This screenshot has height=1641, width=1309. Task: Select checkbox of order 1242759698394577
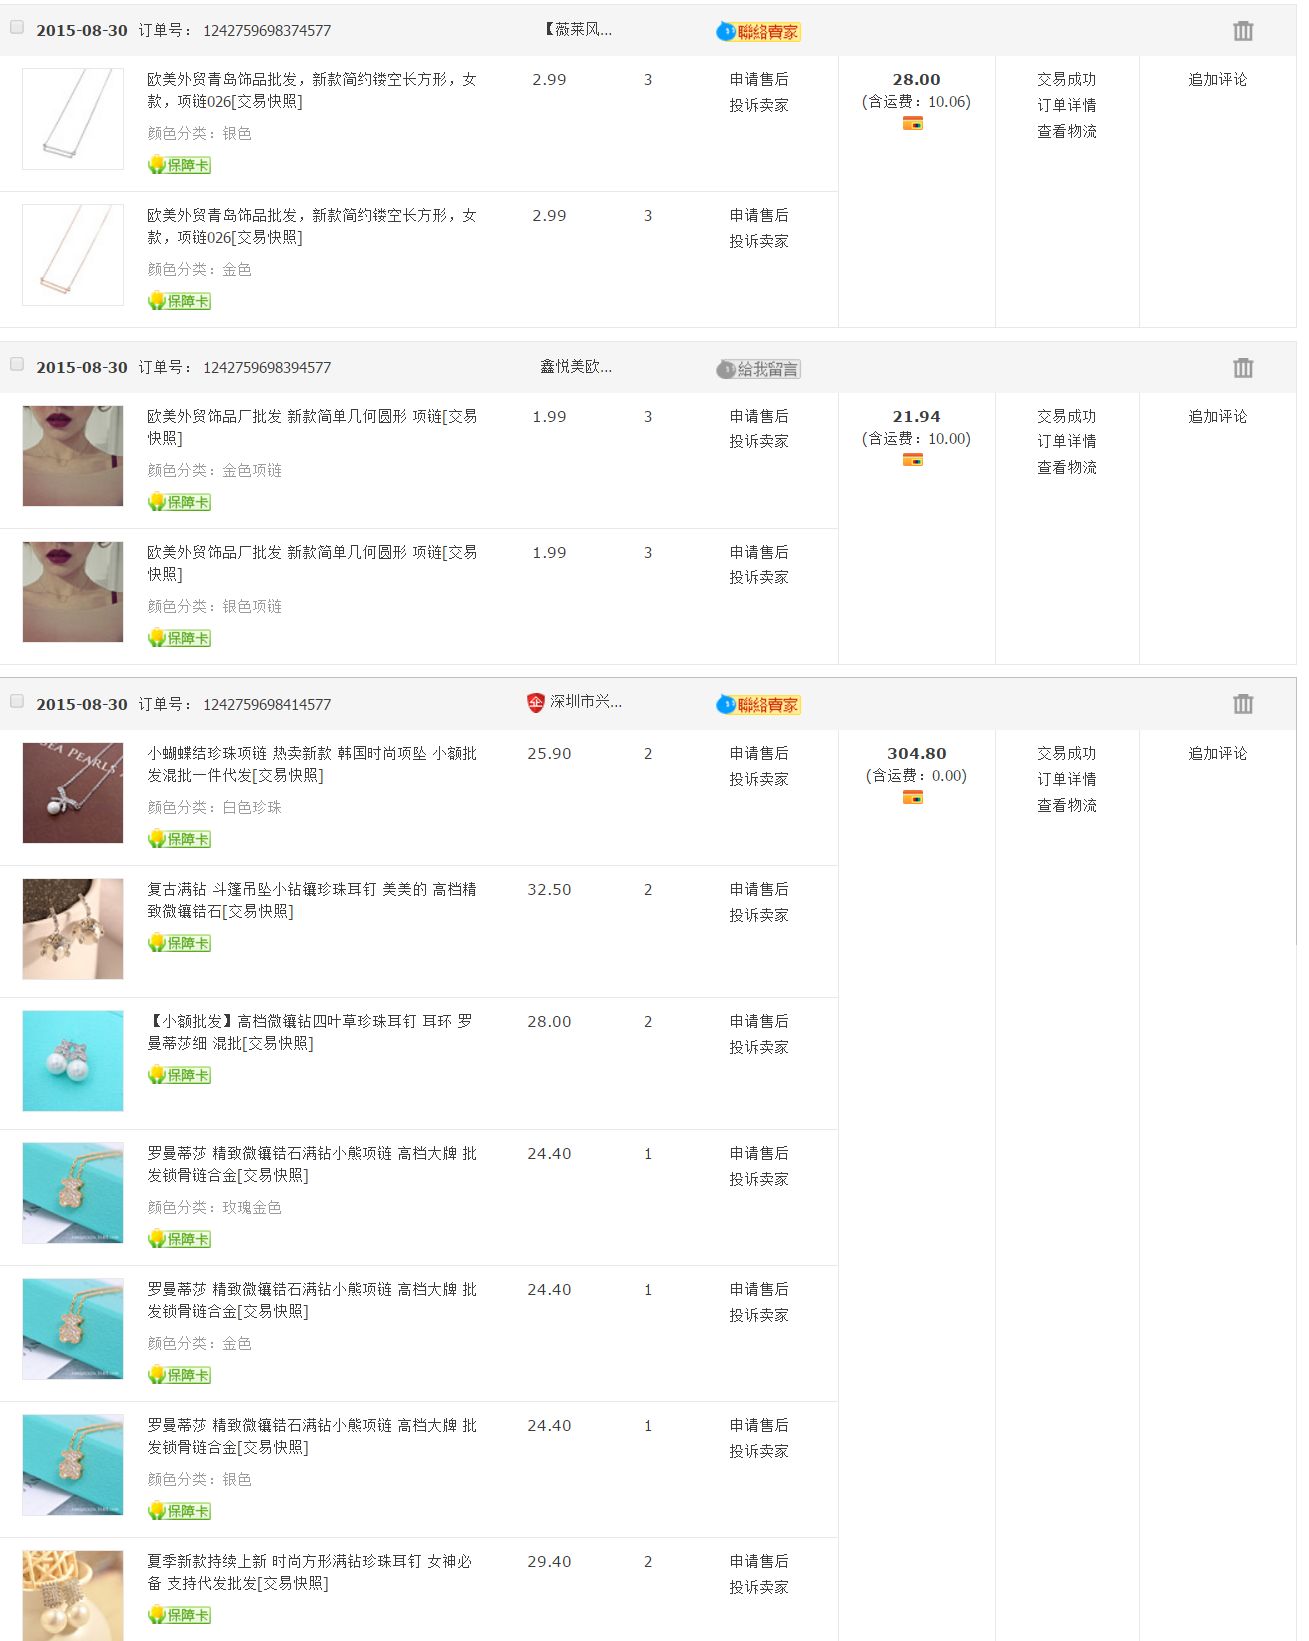(x=17, y=364)
